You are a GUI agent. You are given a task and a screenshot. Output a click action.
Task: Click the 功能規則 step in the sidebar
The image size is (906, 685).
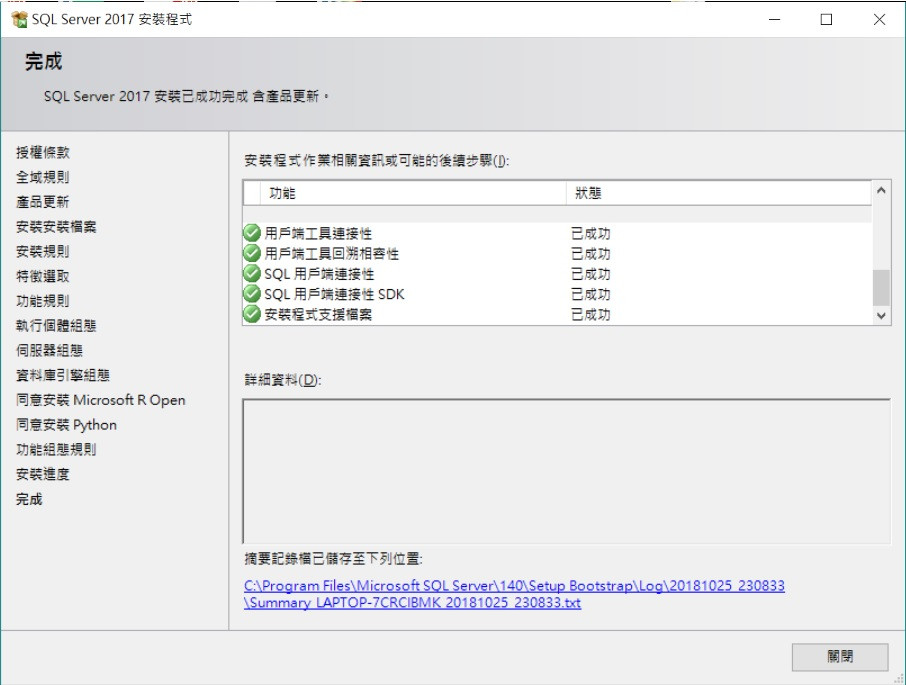tap(43, 301)
